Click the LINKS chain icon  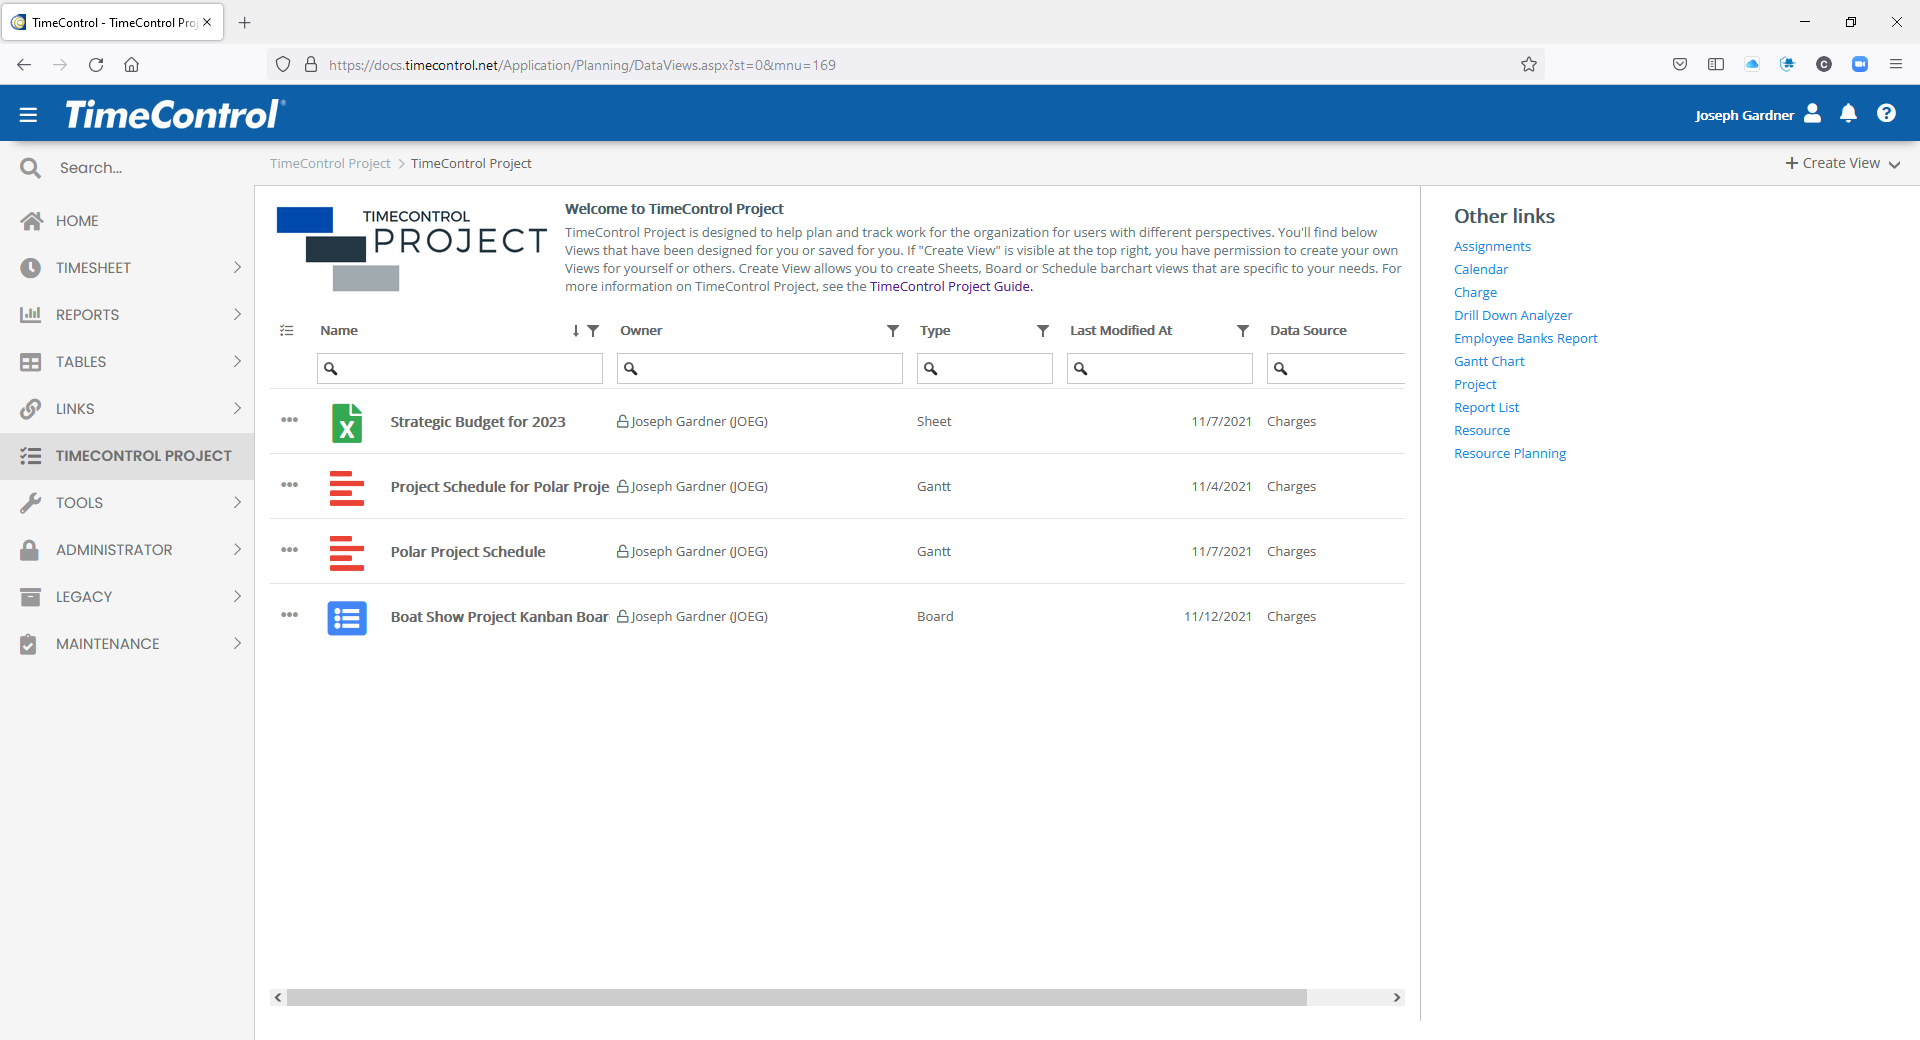coord(31,409)
